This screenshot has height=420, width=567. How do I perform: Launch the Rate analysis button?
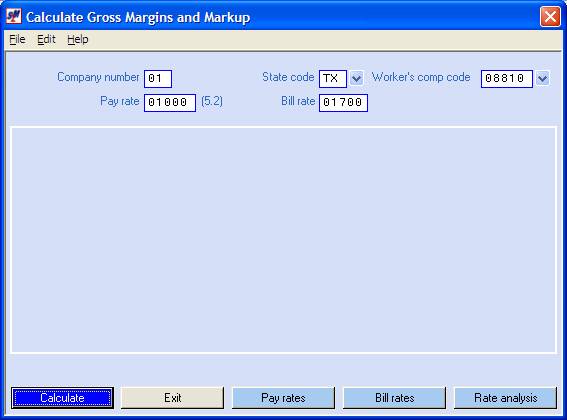point(505,398)
